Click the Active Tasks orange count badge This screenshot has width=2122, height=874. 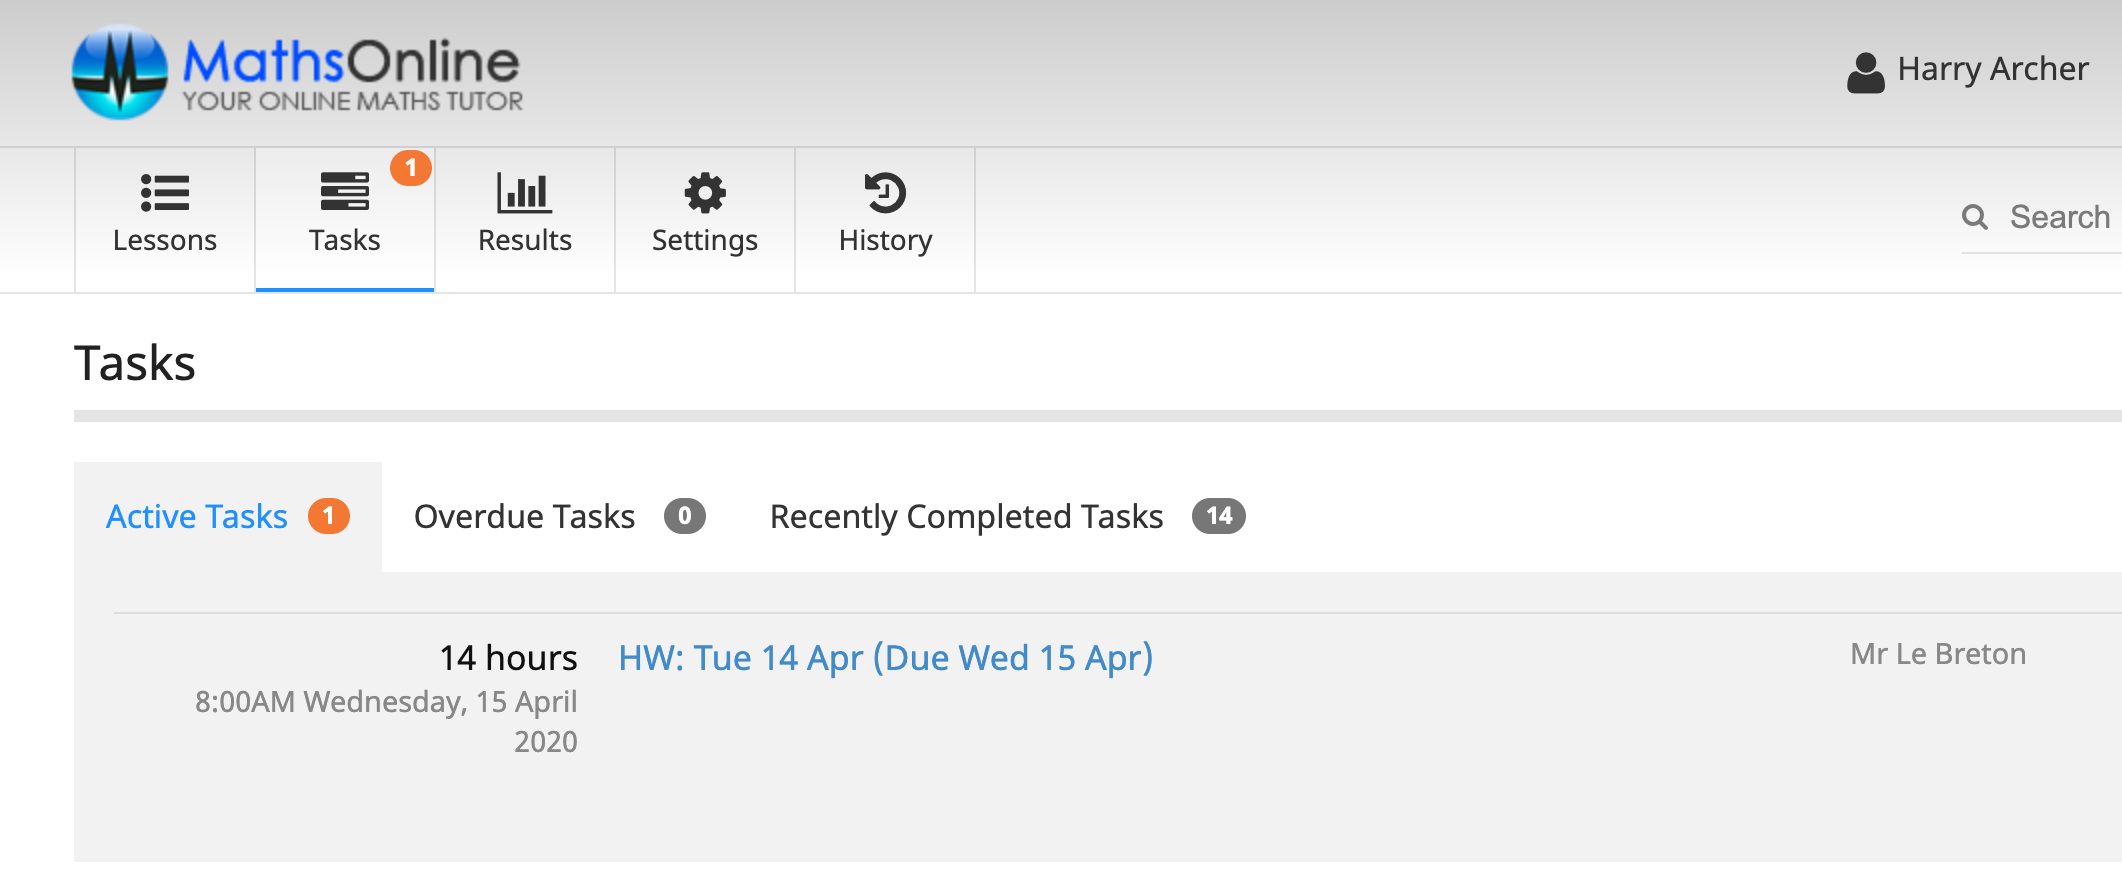tap(328, 516)
